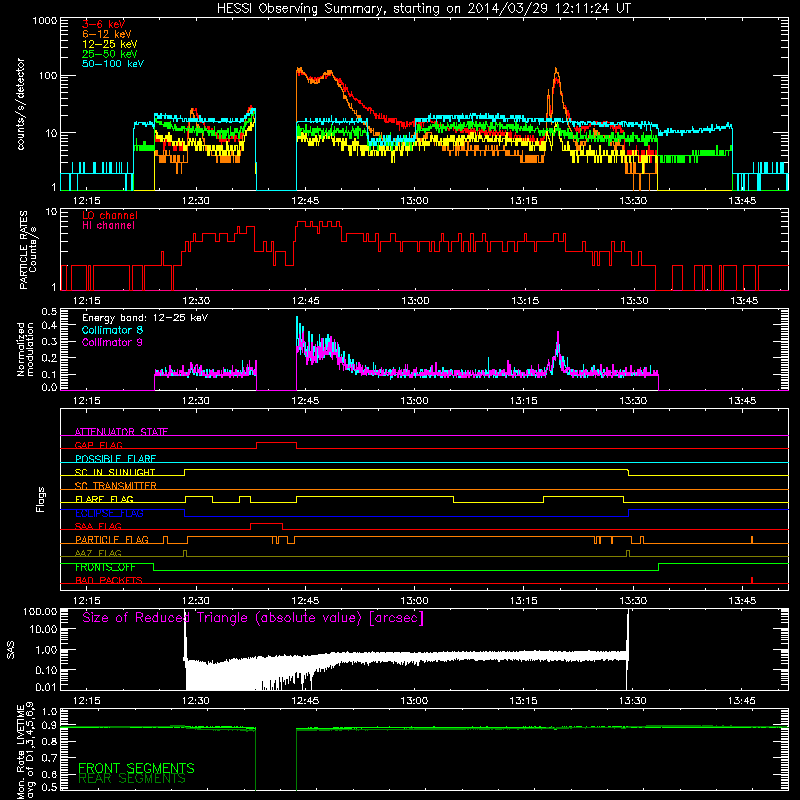This screenshot has height=800, width=800.
Task: Click the FLARE FLAG label
Action: pyautogui.click(x=104, y=499)
